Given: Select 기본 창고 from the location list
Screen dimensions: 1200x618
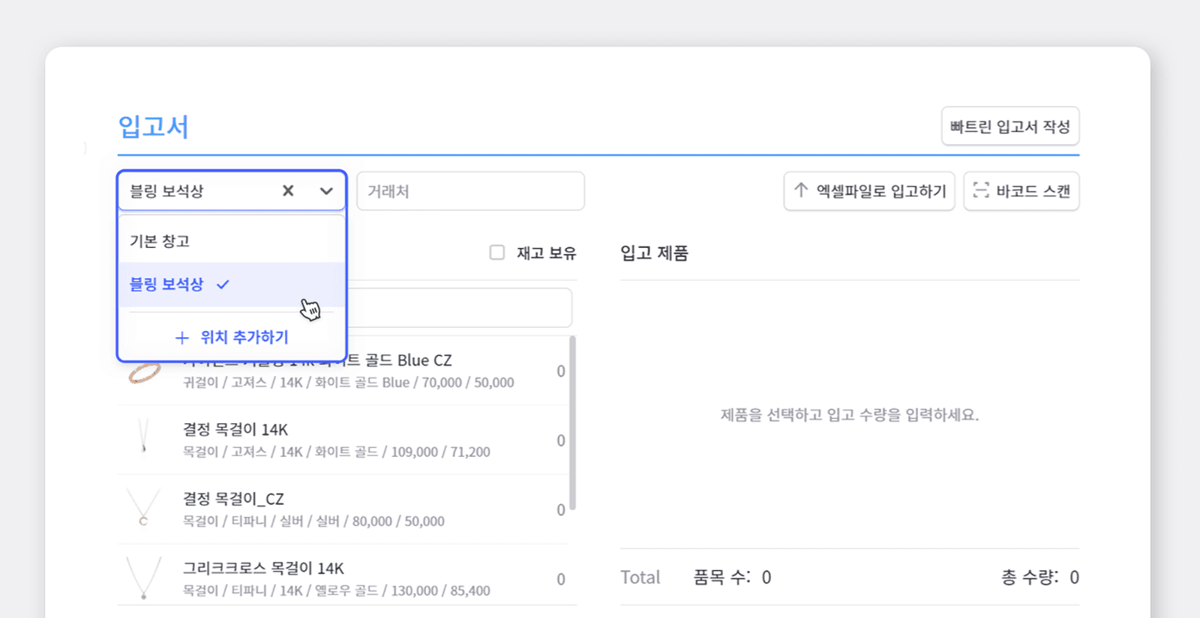Looking at the screenshot, I should click(160, 241).
